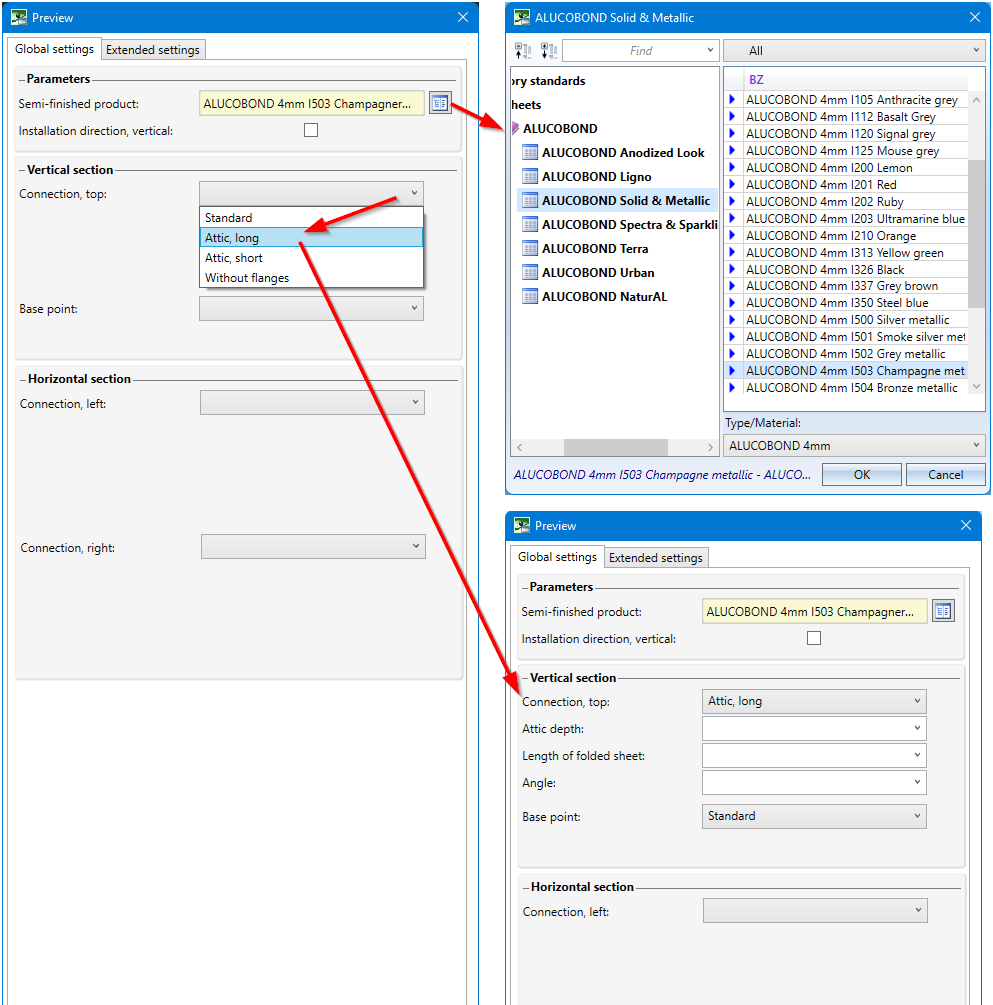Choose Attic, short from Connection top list
The image size is (993, 1005).
(312, 258)
